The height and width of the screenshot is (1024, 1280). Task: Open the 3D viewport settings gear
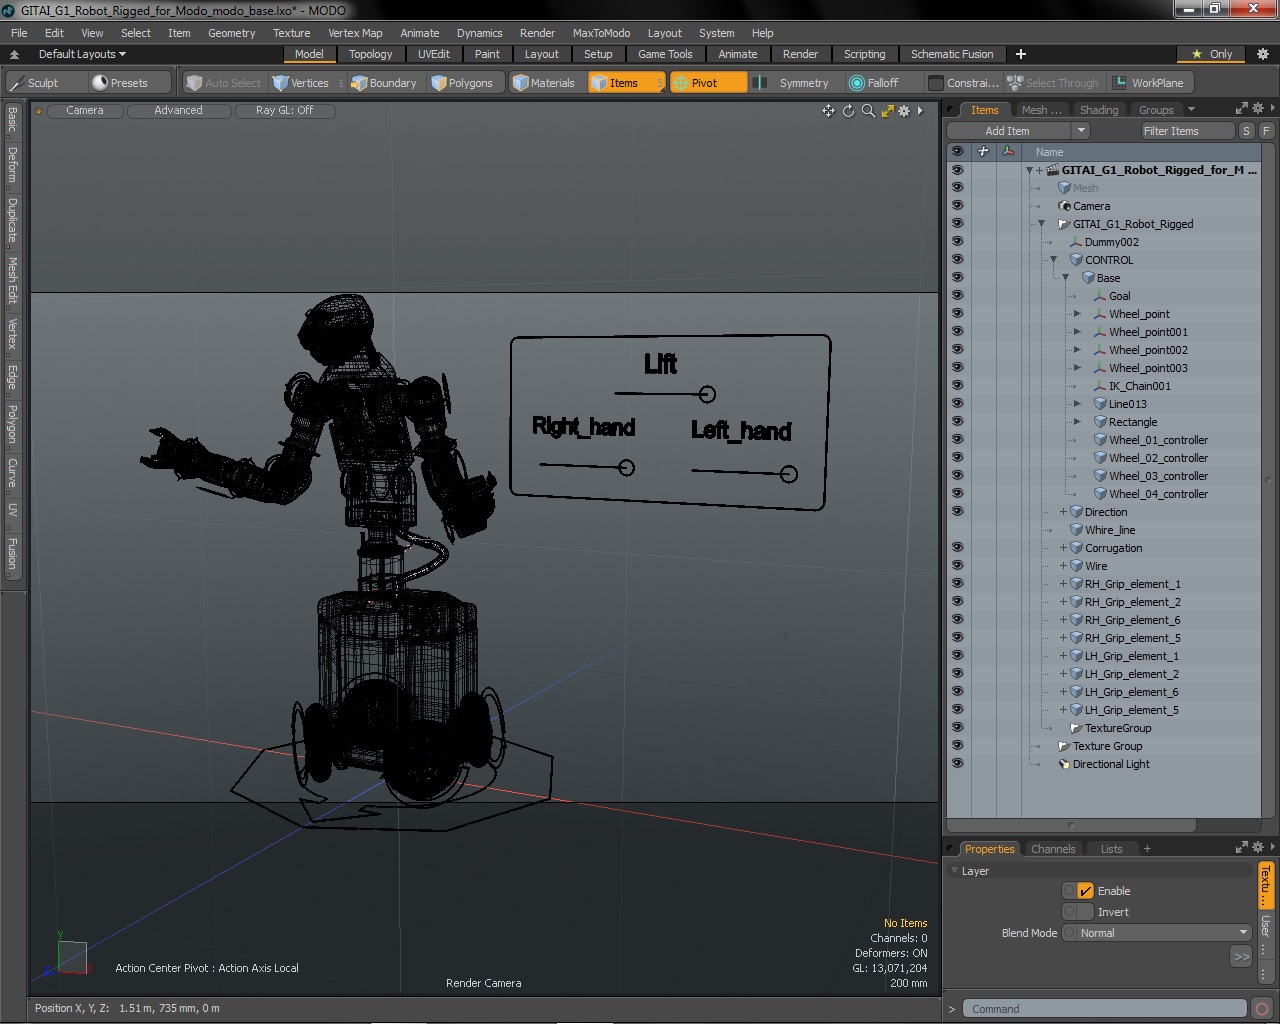point(904,111)
